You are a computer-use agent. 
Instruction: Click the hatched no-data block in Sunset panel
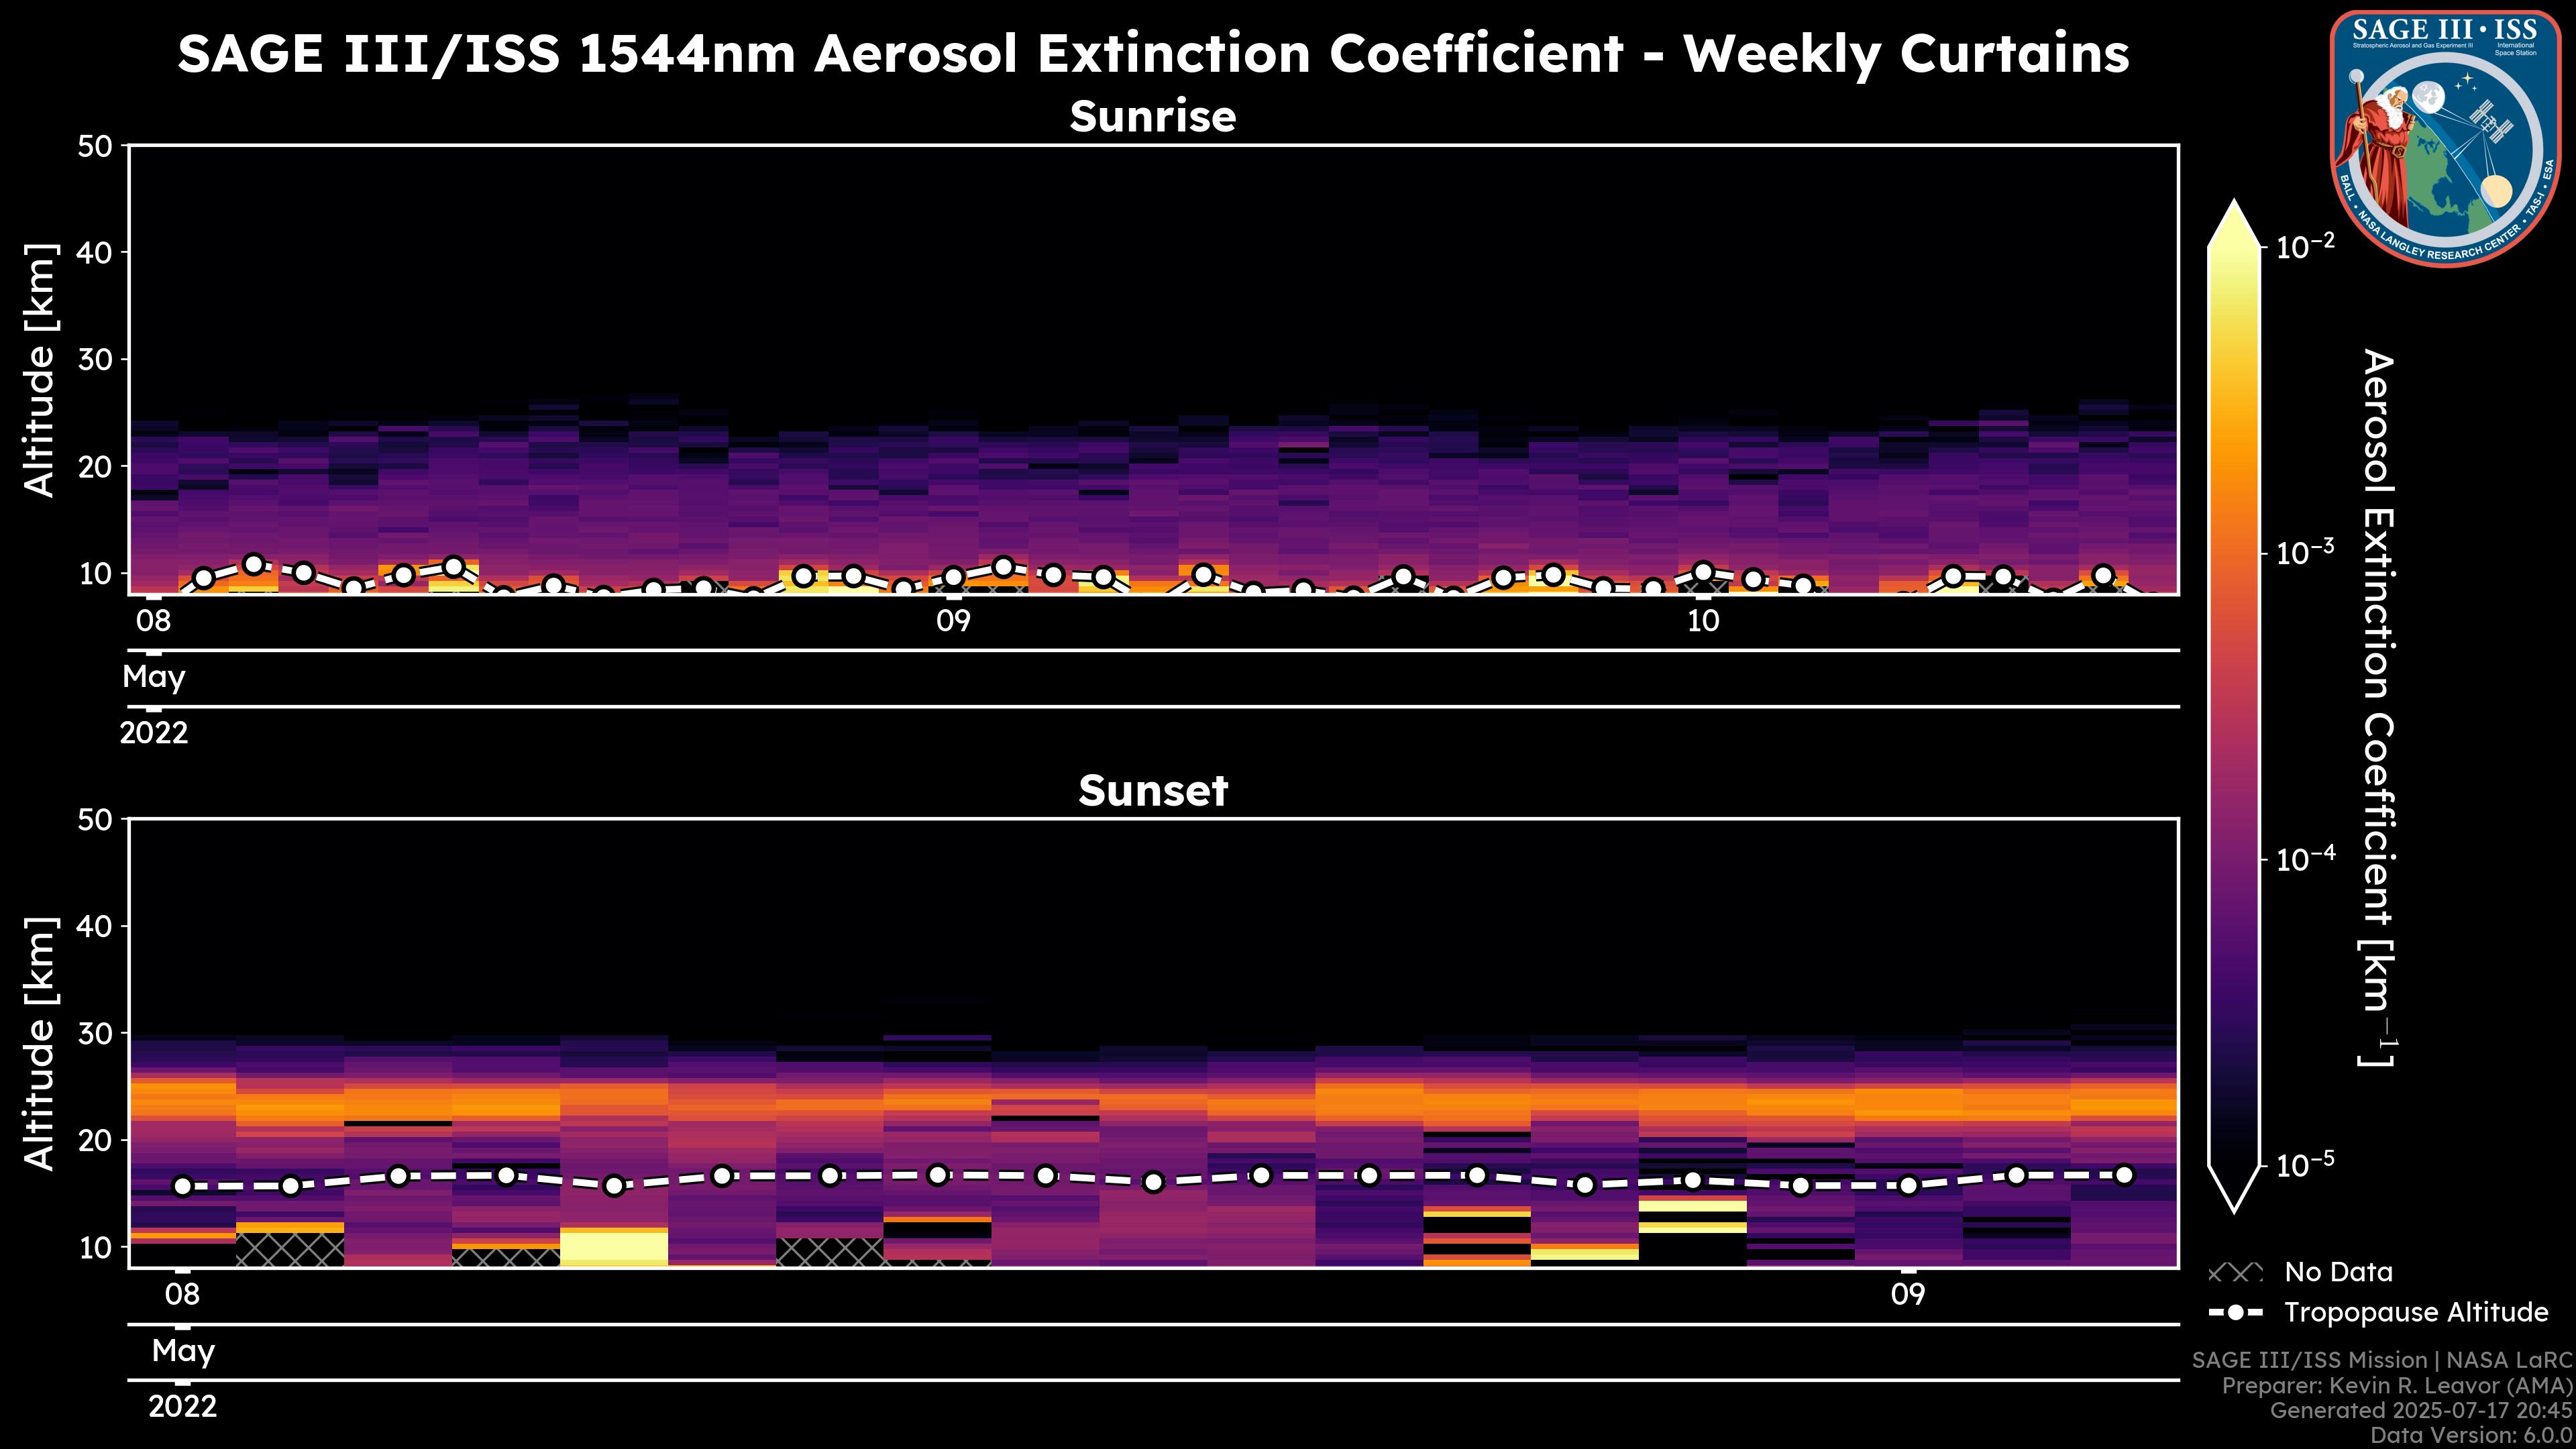[x=290, y=1249]
